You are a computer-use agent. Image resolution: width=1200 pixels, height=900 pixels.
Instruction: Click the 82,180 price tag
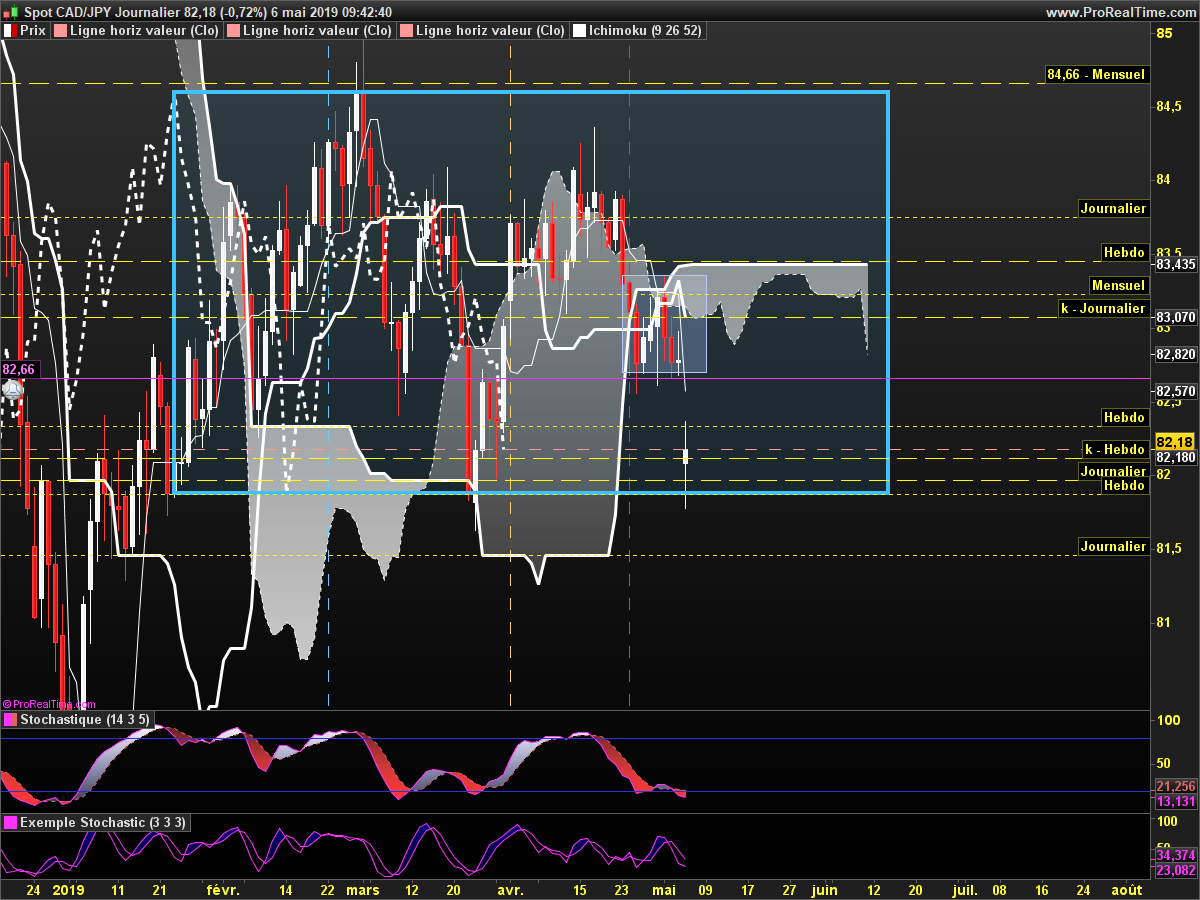point(1175,457)
